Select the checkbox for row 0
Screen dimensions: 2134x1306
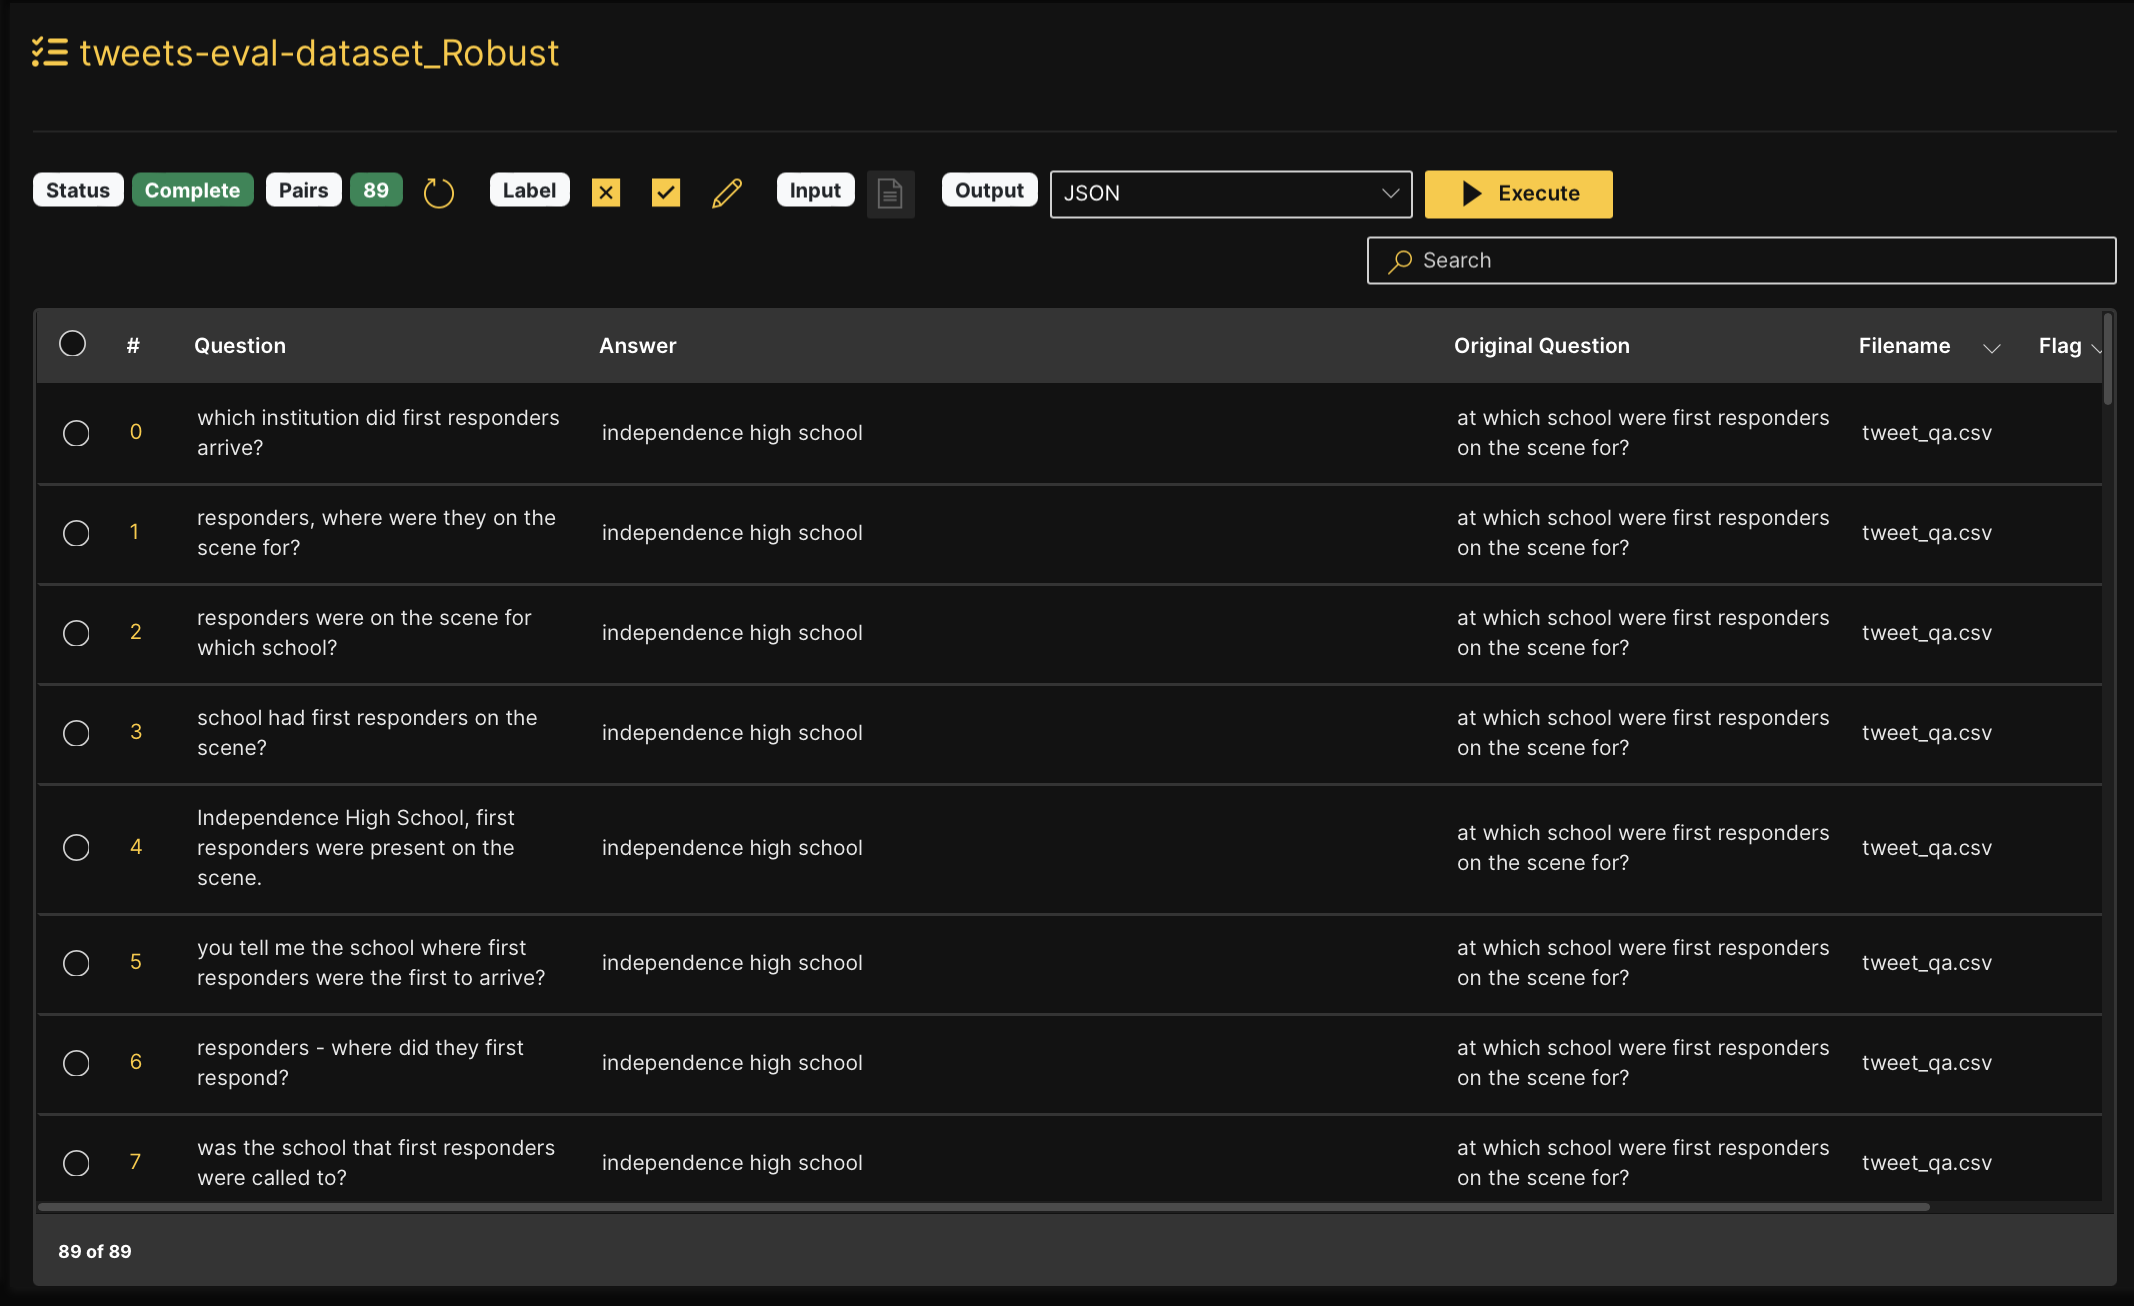click(75, 433)
